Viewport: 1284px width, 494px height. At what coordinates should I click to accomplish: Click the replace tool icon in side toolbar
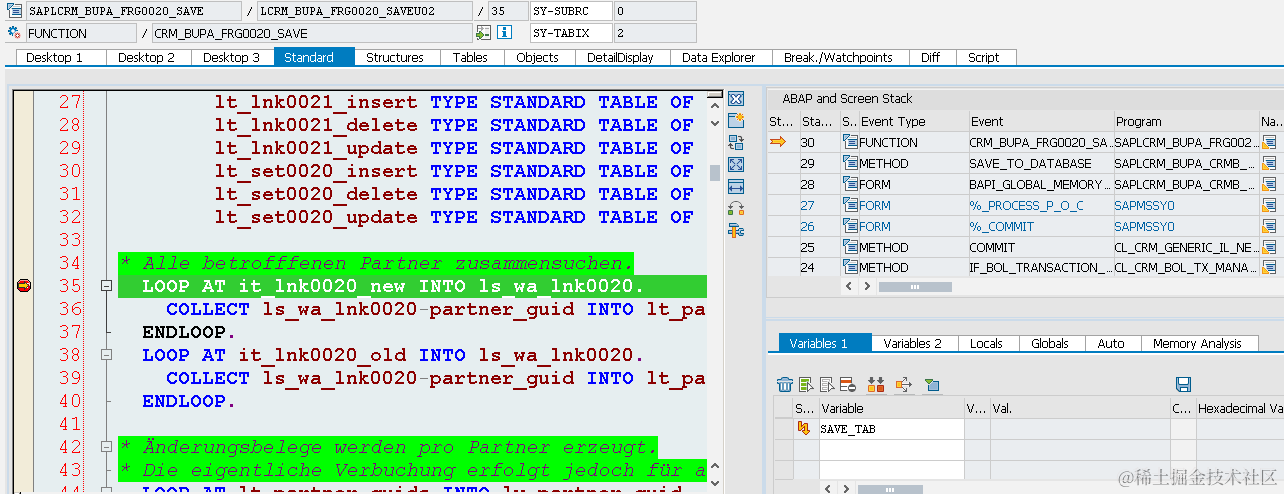tap(736, 143)
